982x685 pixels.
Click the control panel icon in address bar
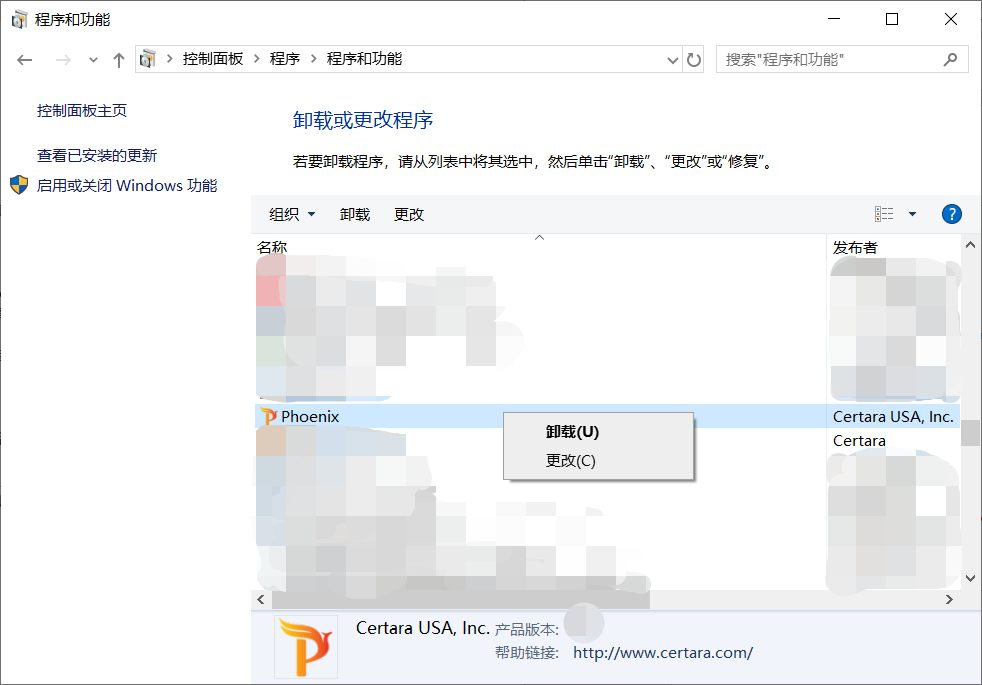[x=148, y=59]
